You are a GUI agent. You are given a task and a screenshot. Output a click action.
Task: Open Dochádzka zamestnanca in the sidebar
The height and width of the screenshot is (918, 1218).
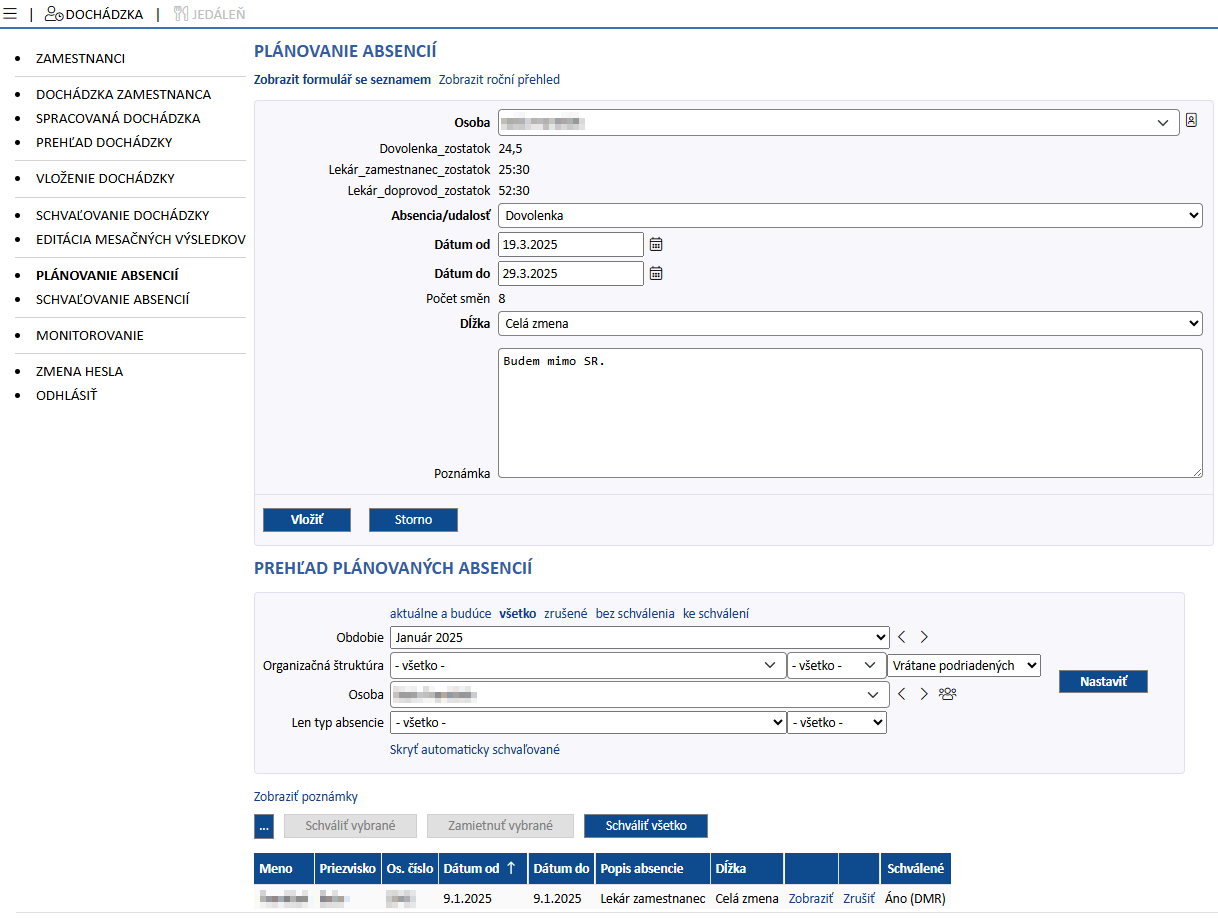tap(123, 95)
